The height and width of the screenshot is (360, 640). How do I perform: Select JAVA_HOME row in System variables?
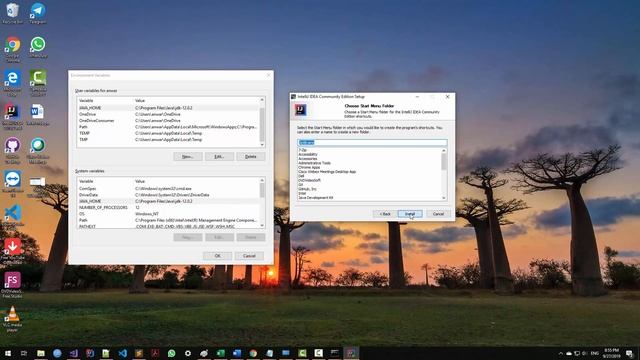[x=168, y=201]
